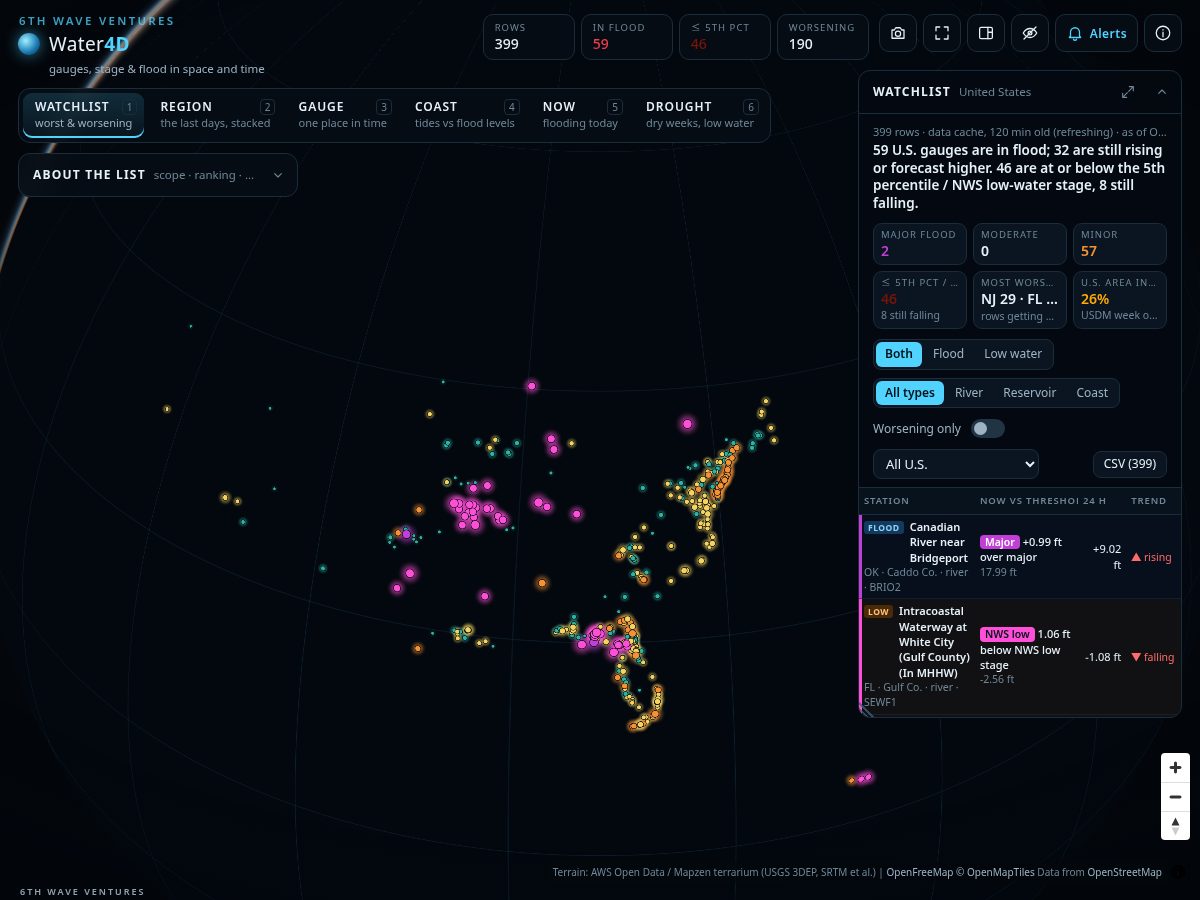Take a snapshot with the camera icon

[x=898, y=33]
